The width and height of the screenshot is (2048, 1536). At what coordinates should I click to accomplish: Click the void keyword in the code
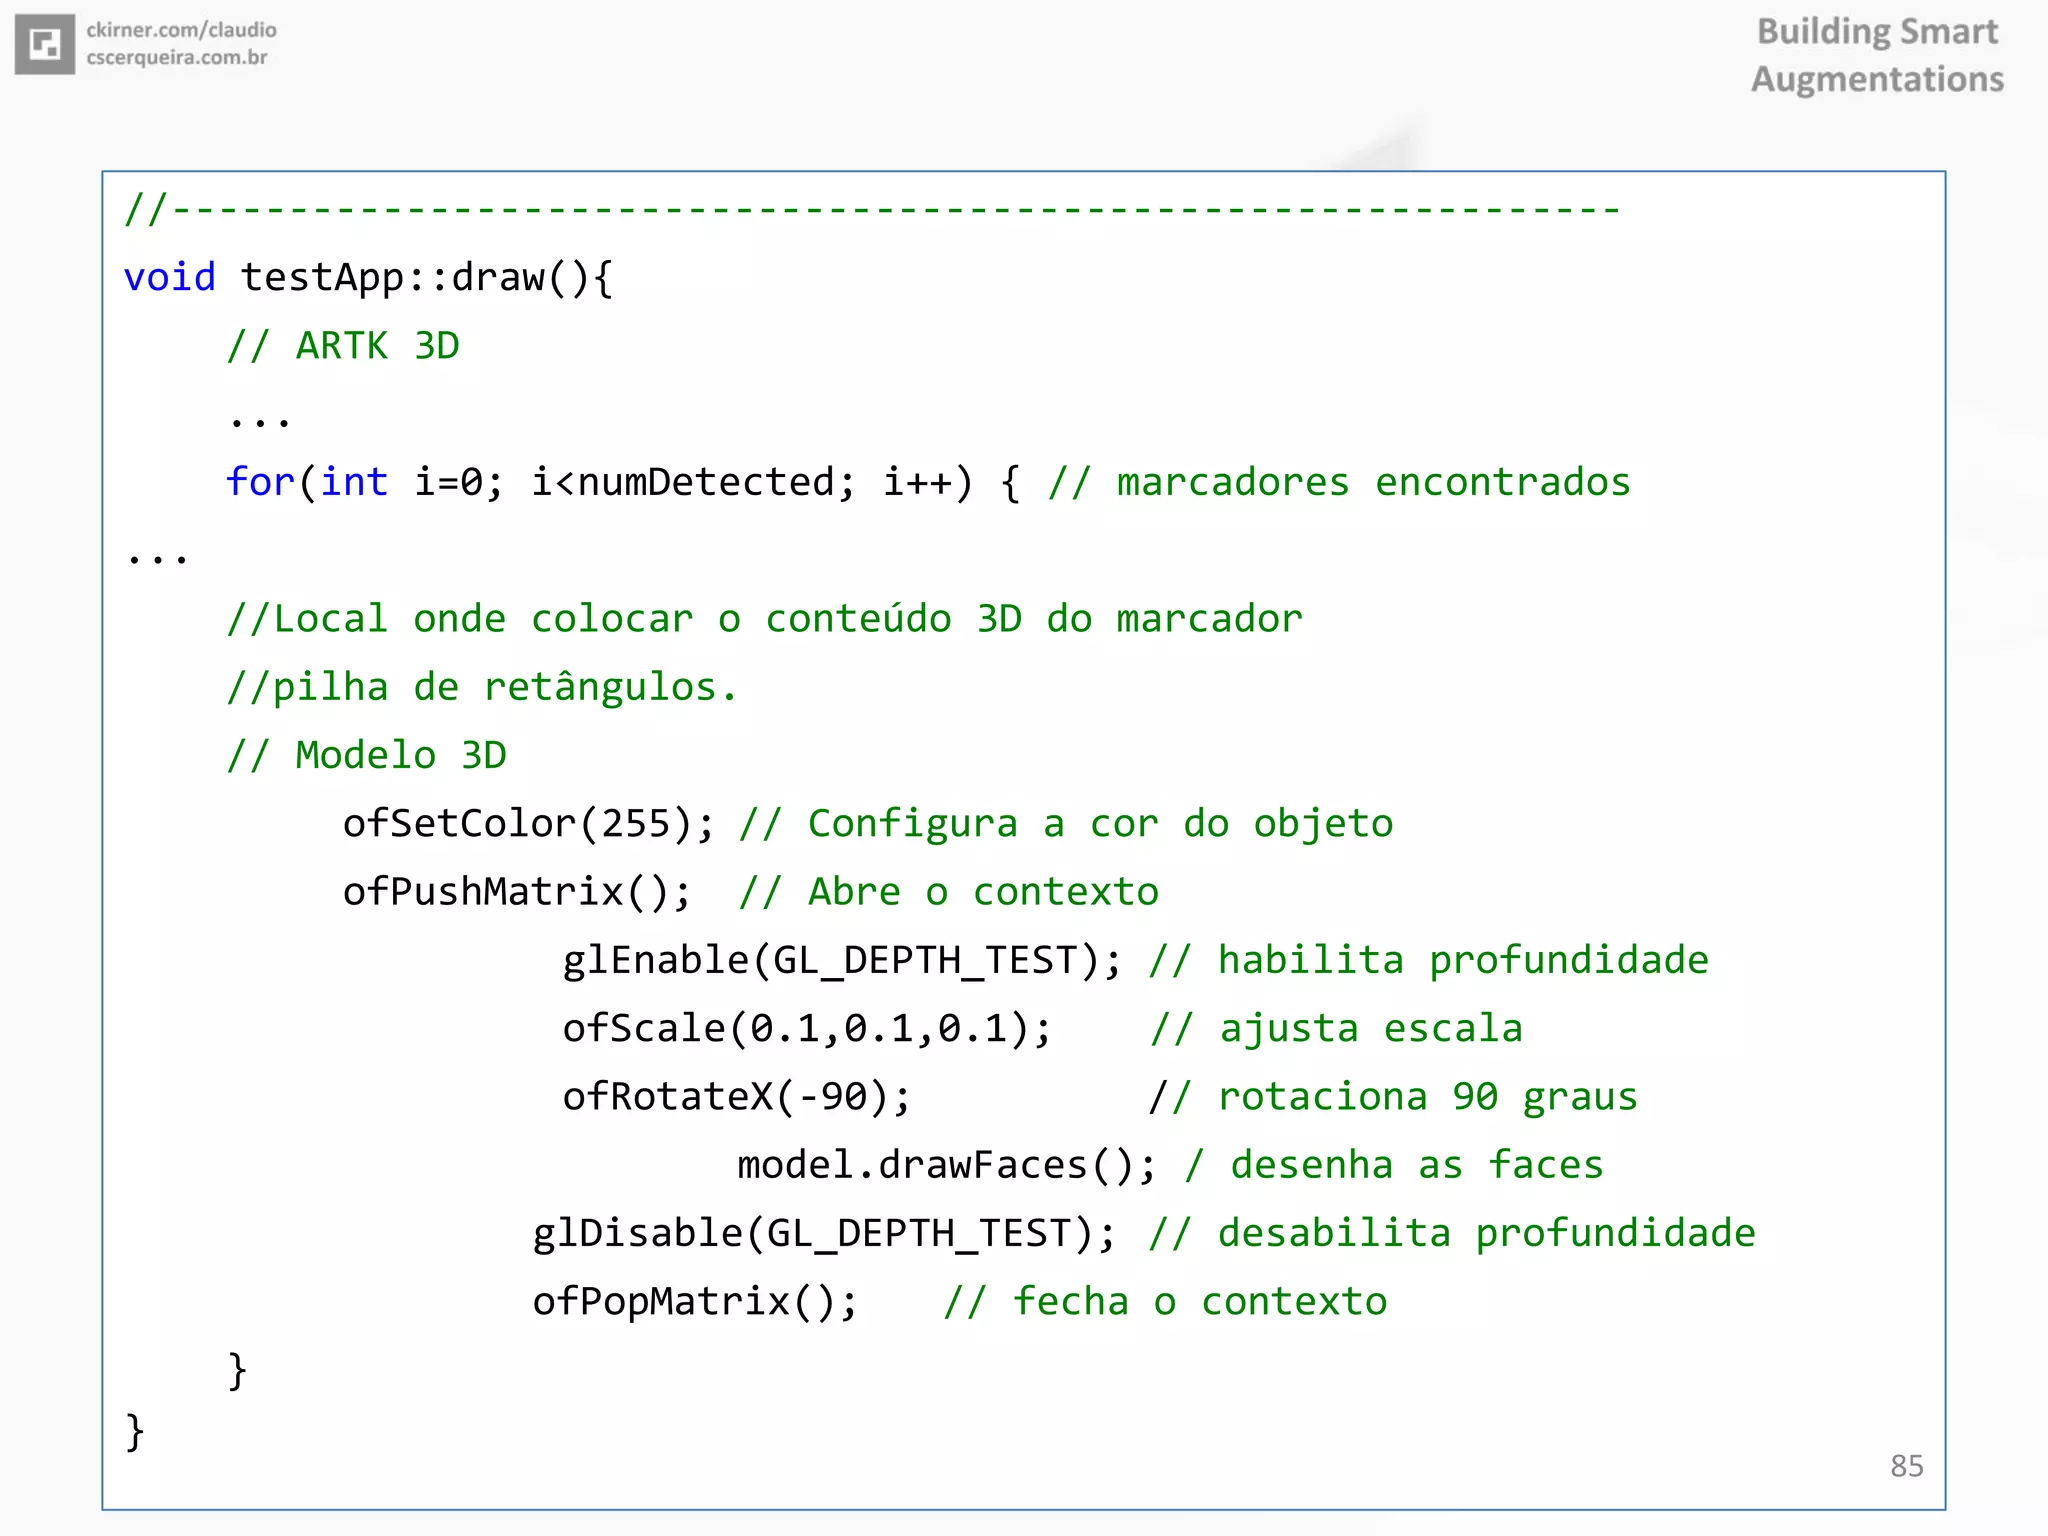tap(169, 277)
